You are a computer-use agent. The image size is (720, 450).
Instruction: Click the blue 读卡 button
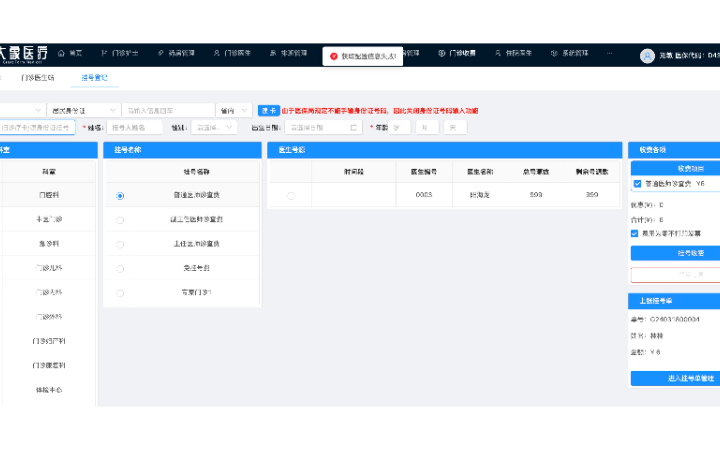(x=268, y=110)
